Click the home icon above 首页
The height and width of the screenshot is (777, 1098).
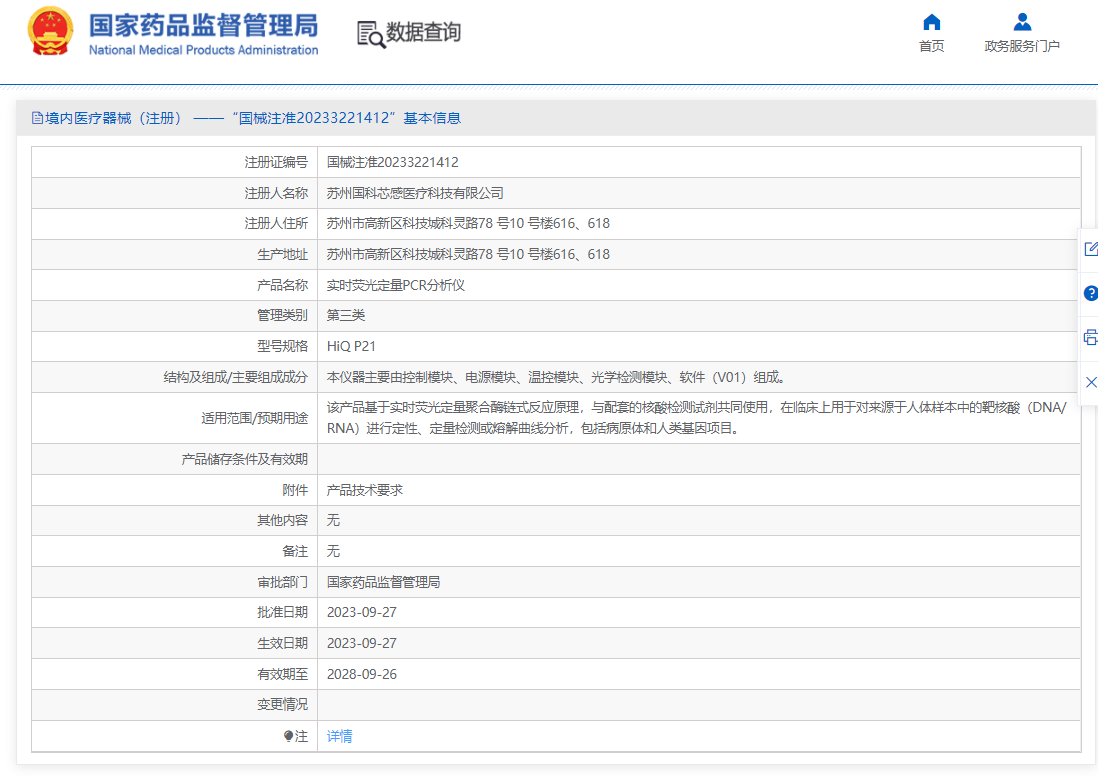(931, 22)
